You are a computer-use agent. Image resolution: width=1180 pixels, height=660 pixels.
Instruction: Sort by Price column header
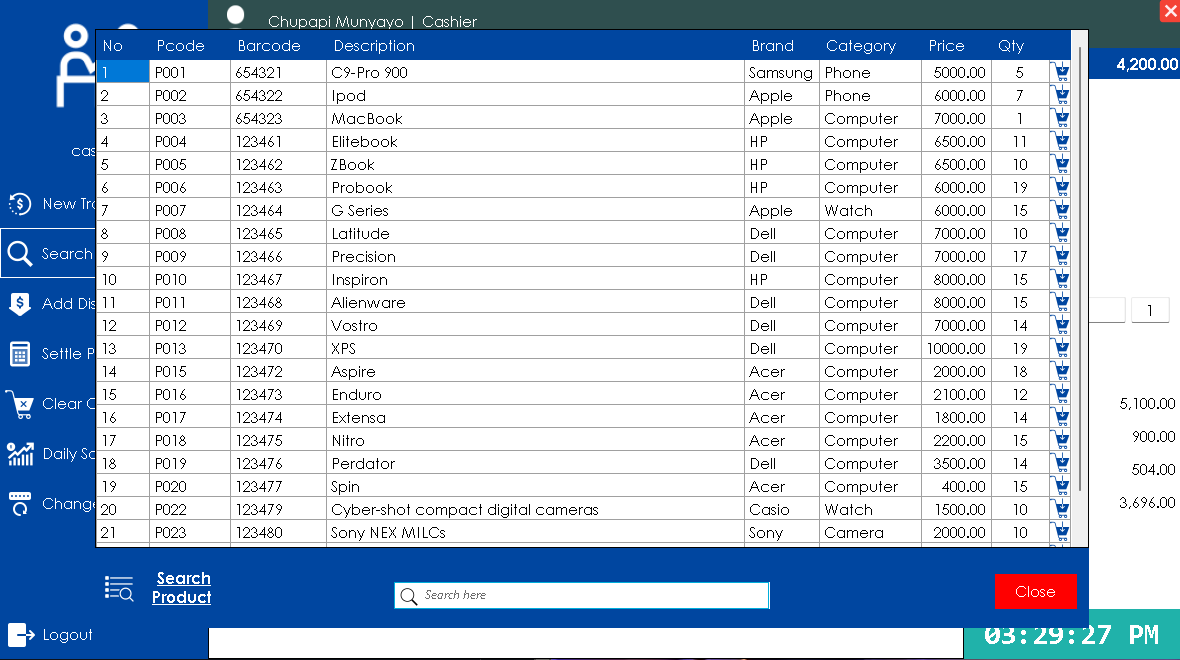pyautogui.click(x=946, y=46)
